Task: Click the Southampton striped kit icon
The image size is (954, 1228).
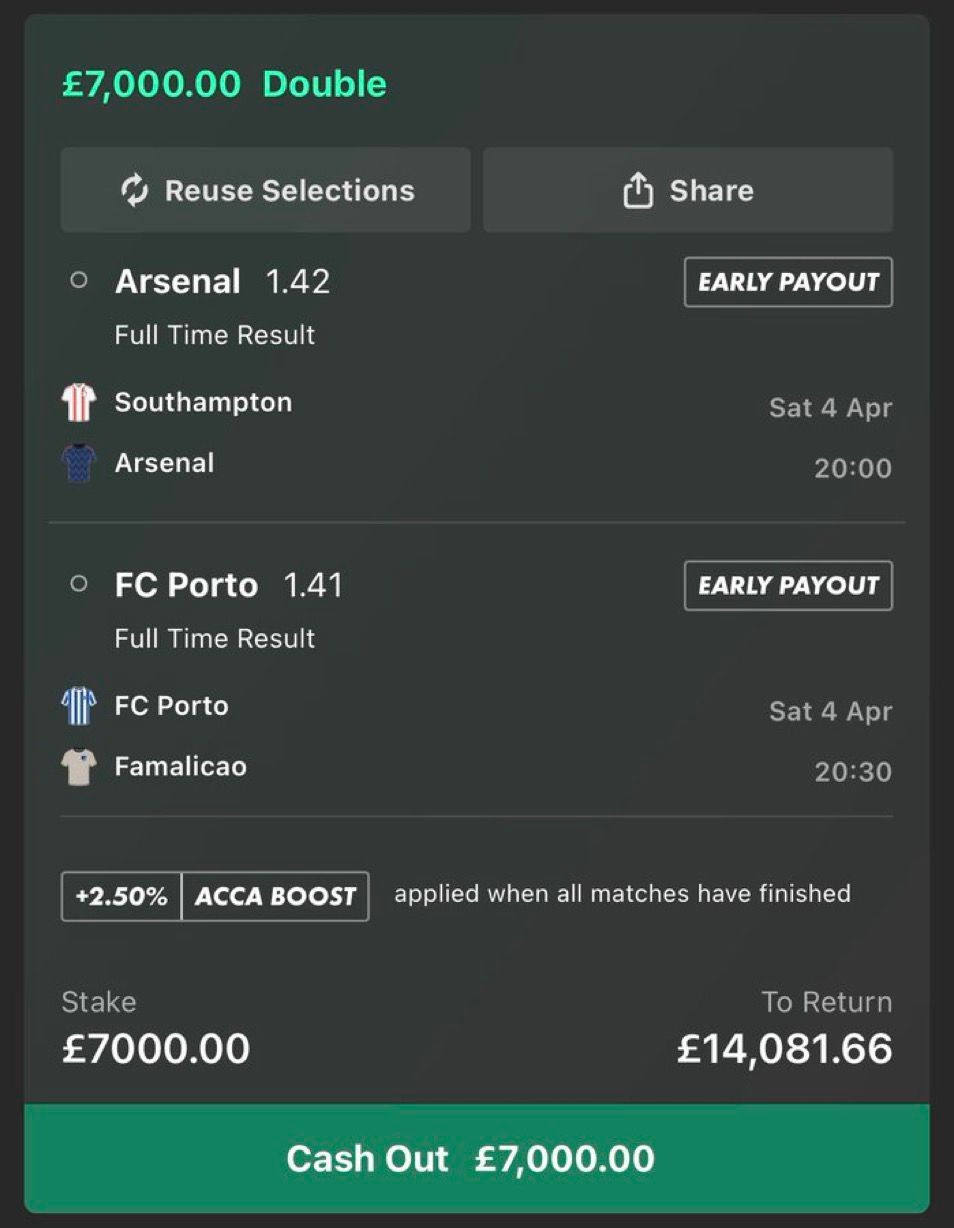Action: (x=78, y=402)
